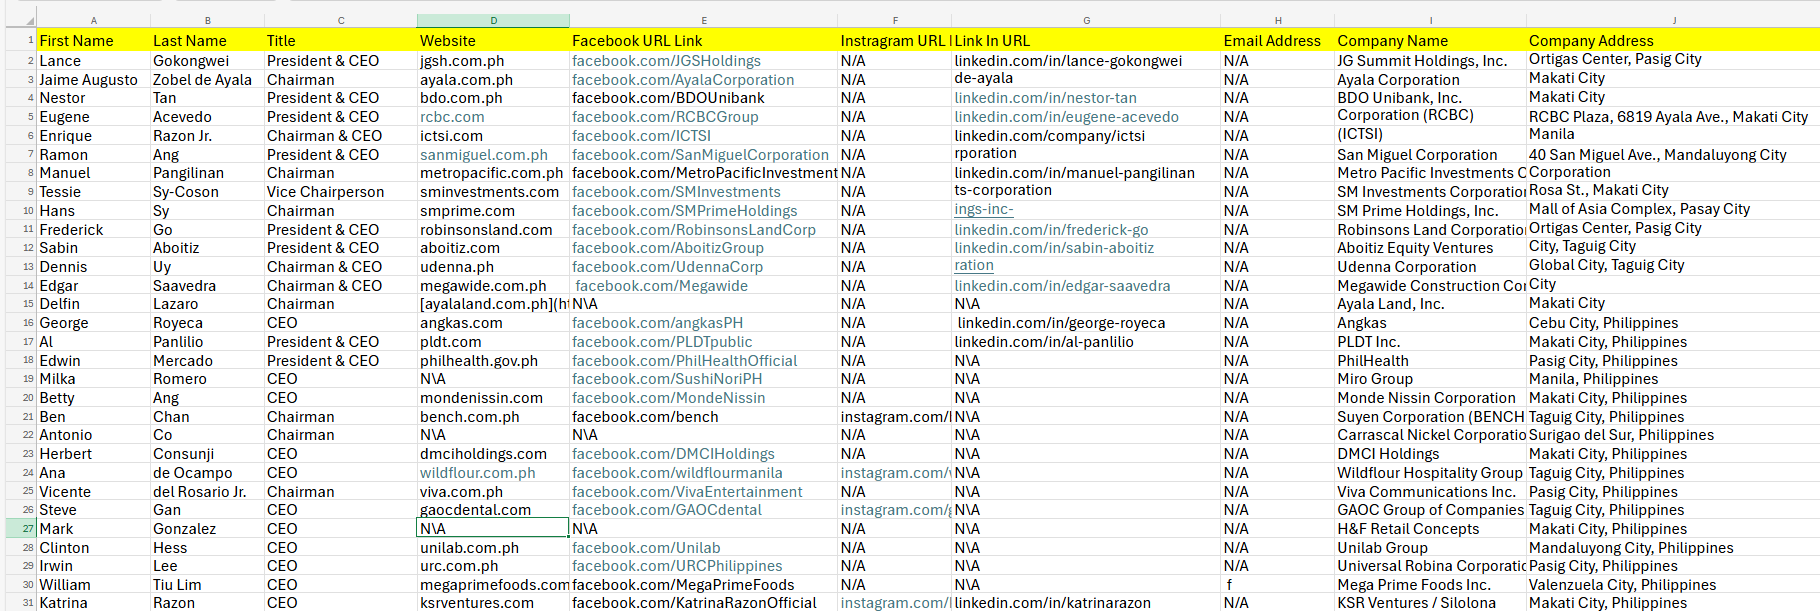
Task: Open the linkedin.com/in/eugene-acevedo link
Action: coord(1066,117)
